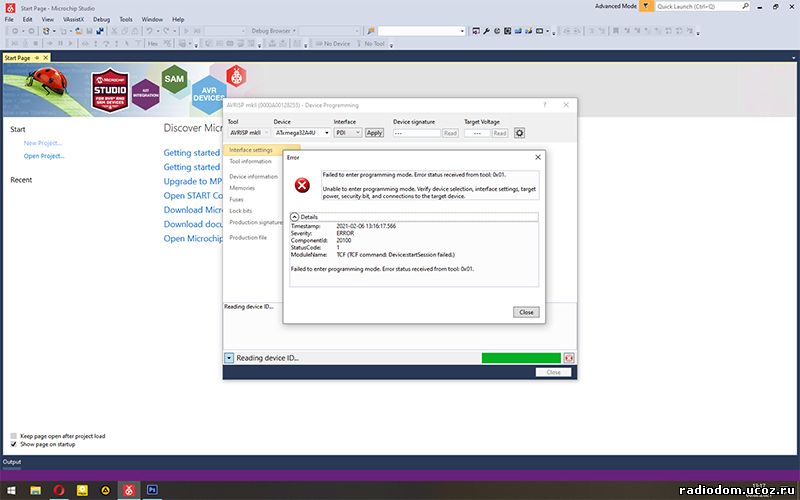Viewport: 800px width, 500px height.
Task: Click the Save All toolbar icon
Action: coord(99,31)
